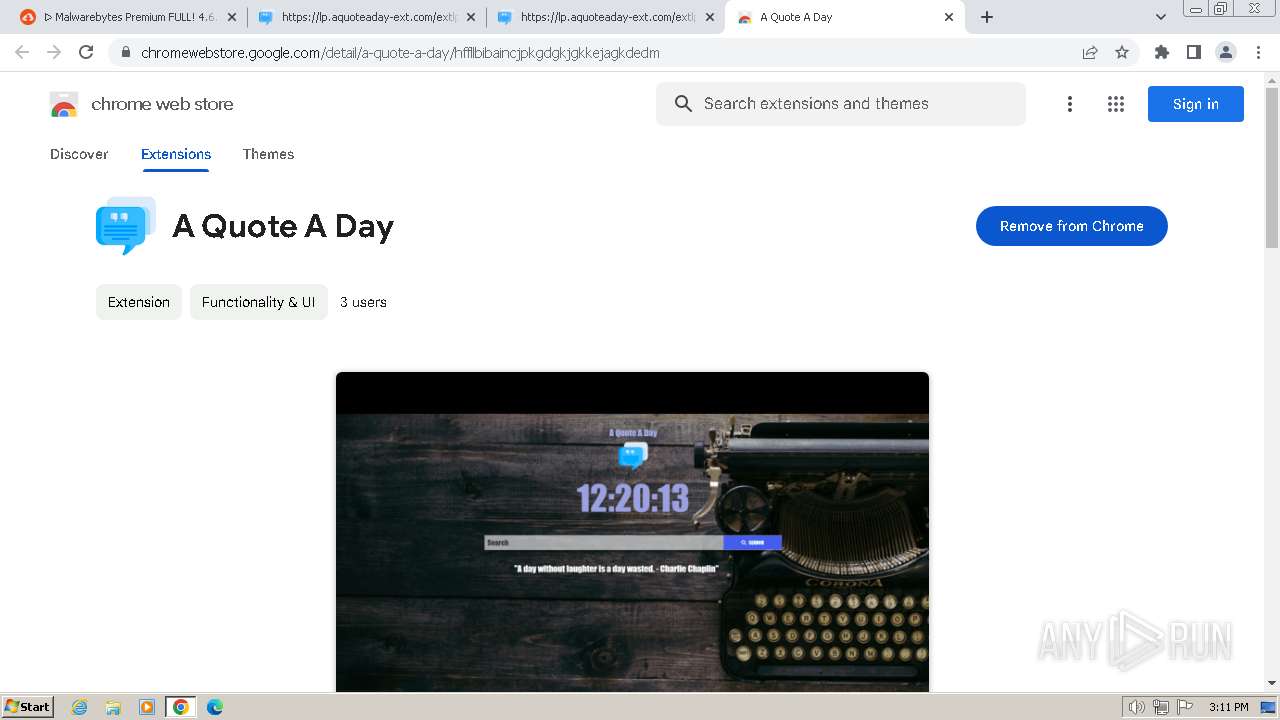Switch to the Malwarebytes Premium tab
This screenshot has width=1280, height=720.
[x=128, y=17]
